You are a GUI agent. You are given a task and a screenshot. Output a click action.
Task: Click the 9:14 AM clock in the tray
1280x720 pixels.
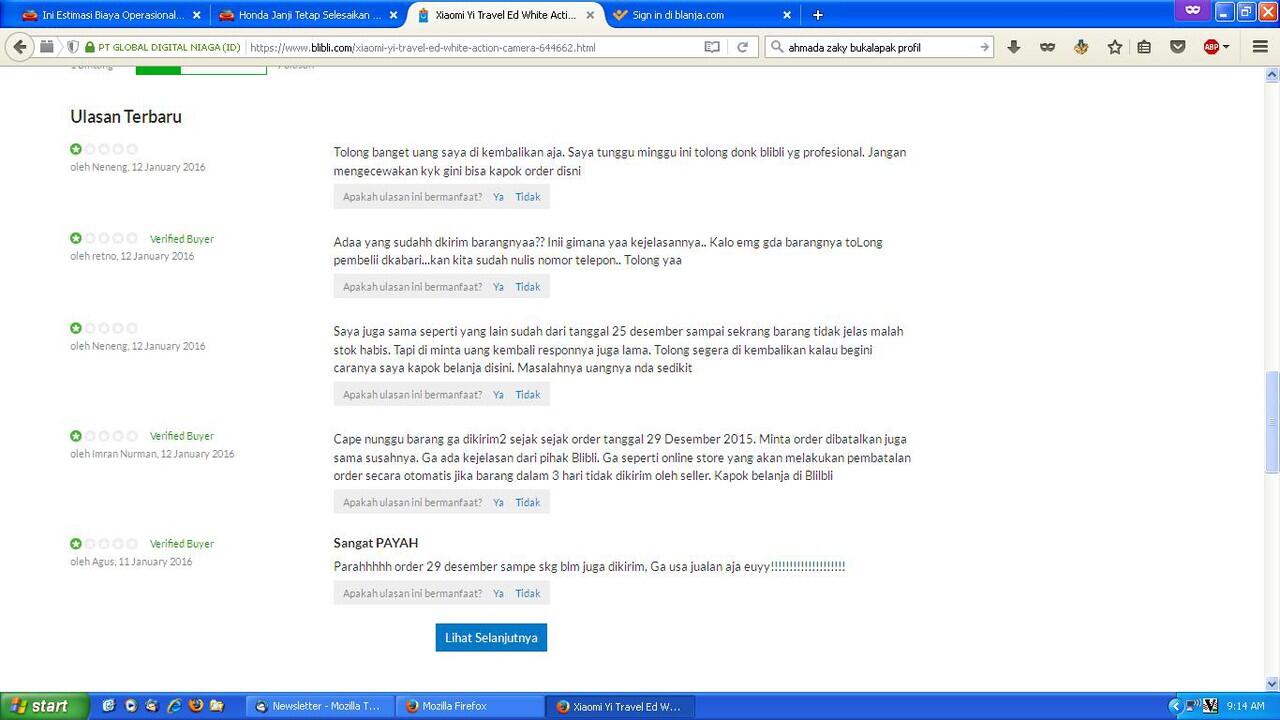click(1245, 706)
